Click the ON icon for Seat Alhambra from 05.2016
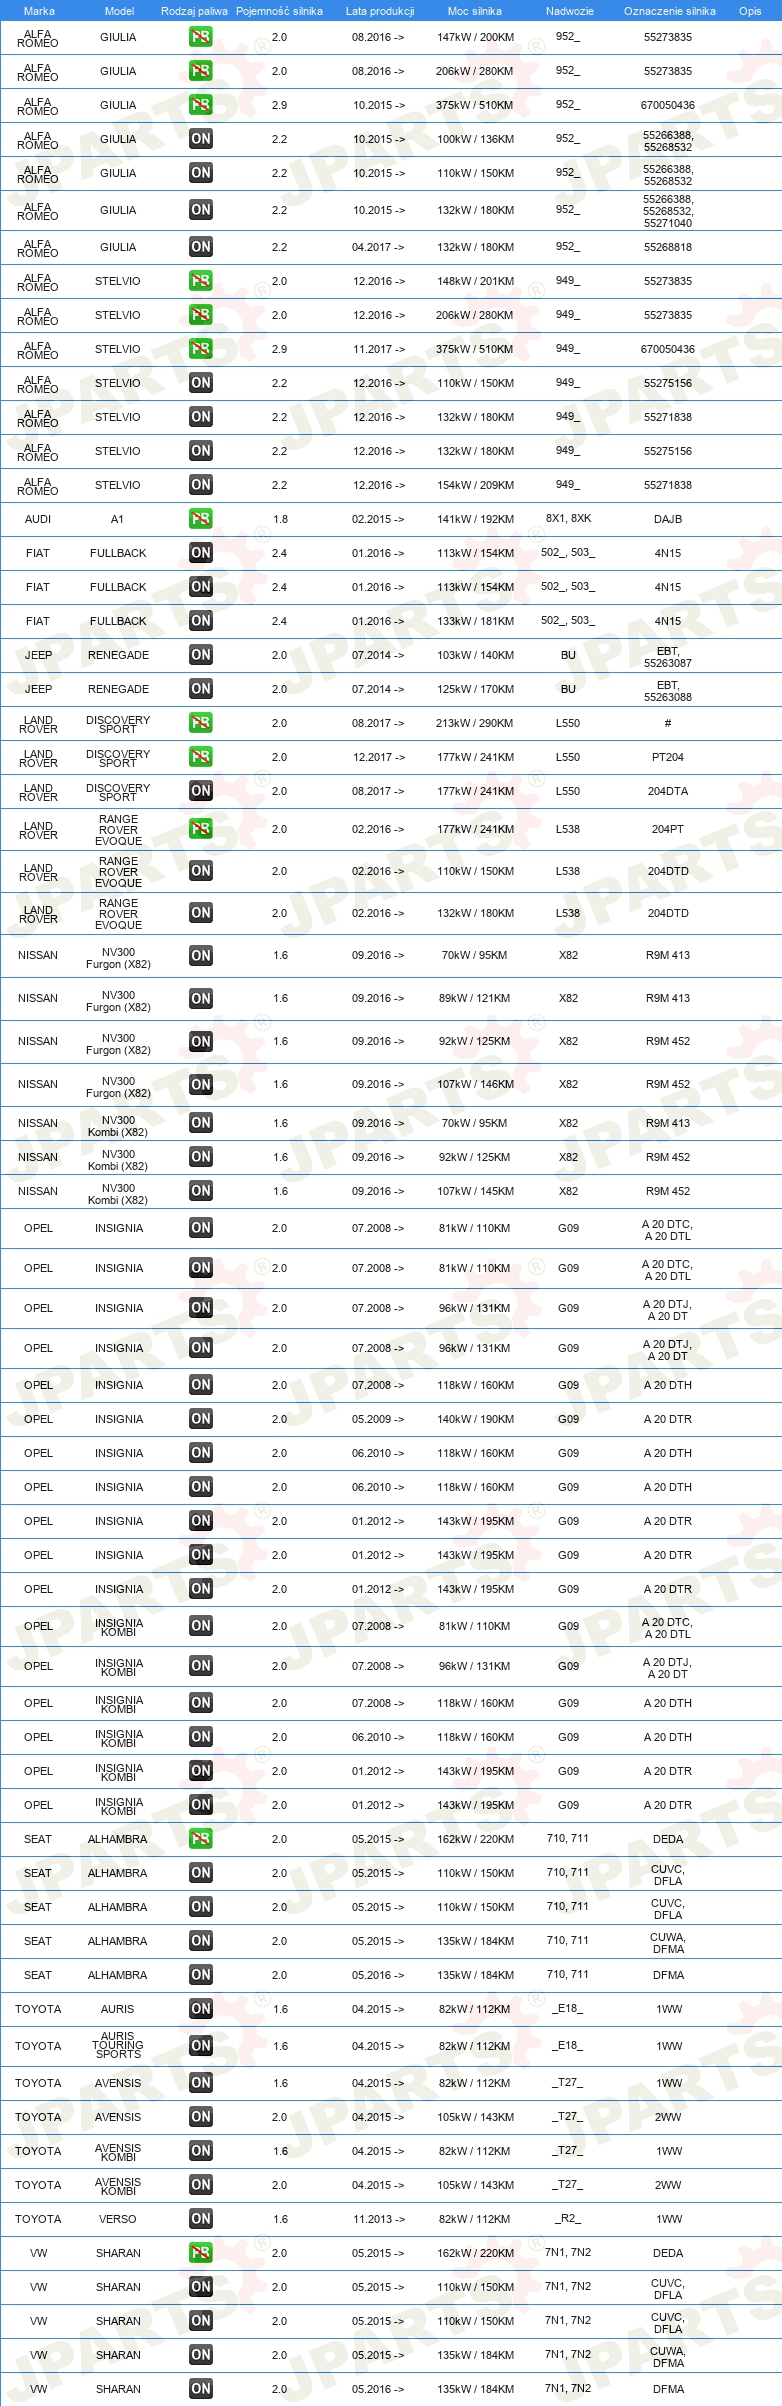The image size is (782, 2406). [201, 1975]
